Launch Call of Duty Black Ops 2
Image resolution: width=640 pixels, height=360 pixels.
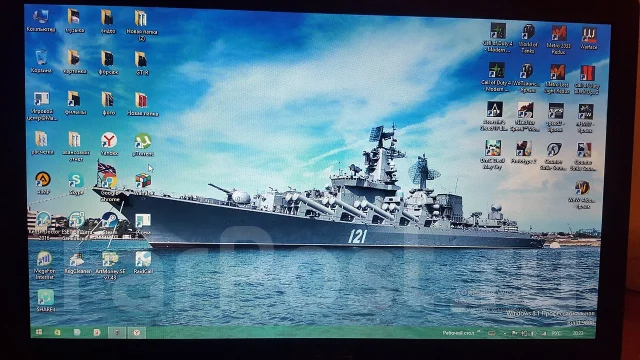tap(587, 80)
